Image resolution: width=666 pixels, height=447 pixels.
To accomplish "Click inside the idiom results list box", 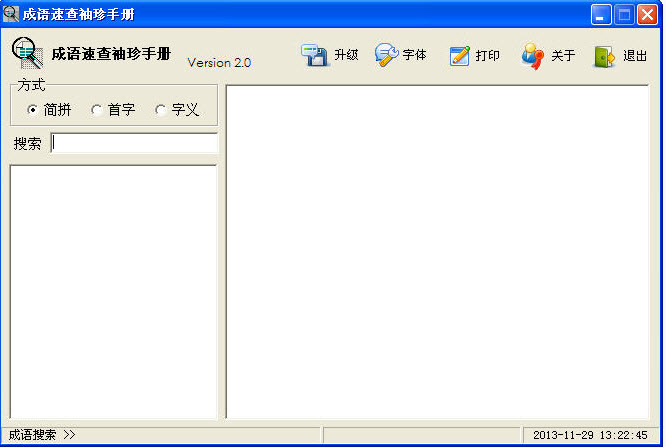I will [x=113, y=292].
